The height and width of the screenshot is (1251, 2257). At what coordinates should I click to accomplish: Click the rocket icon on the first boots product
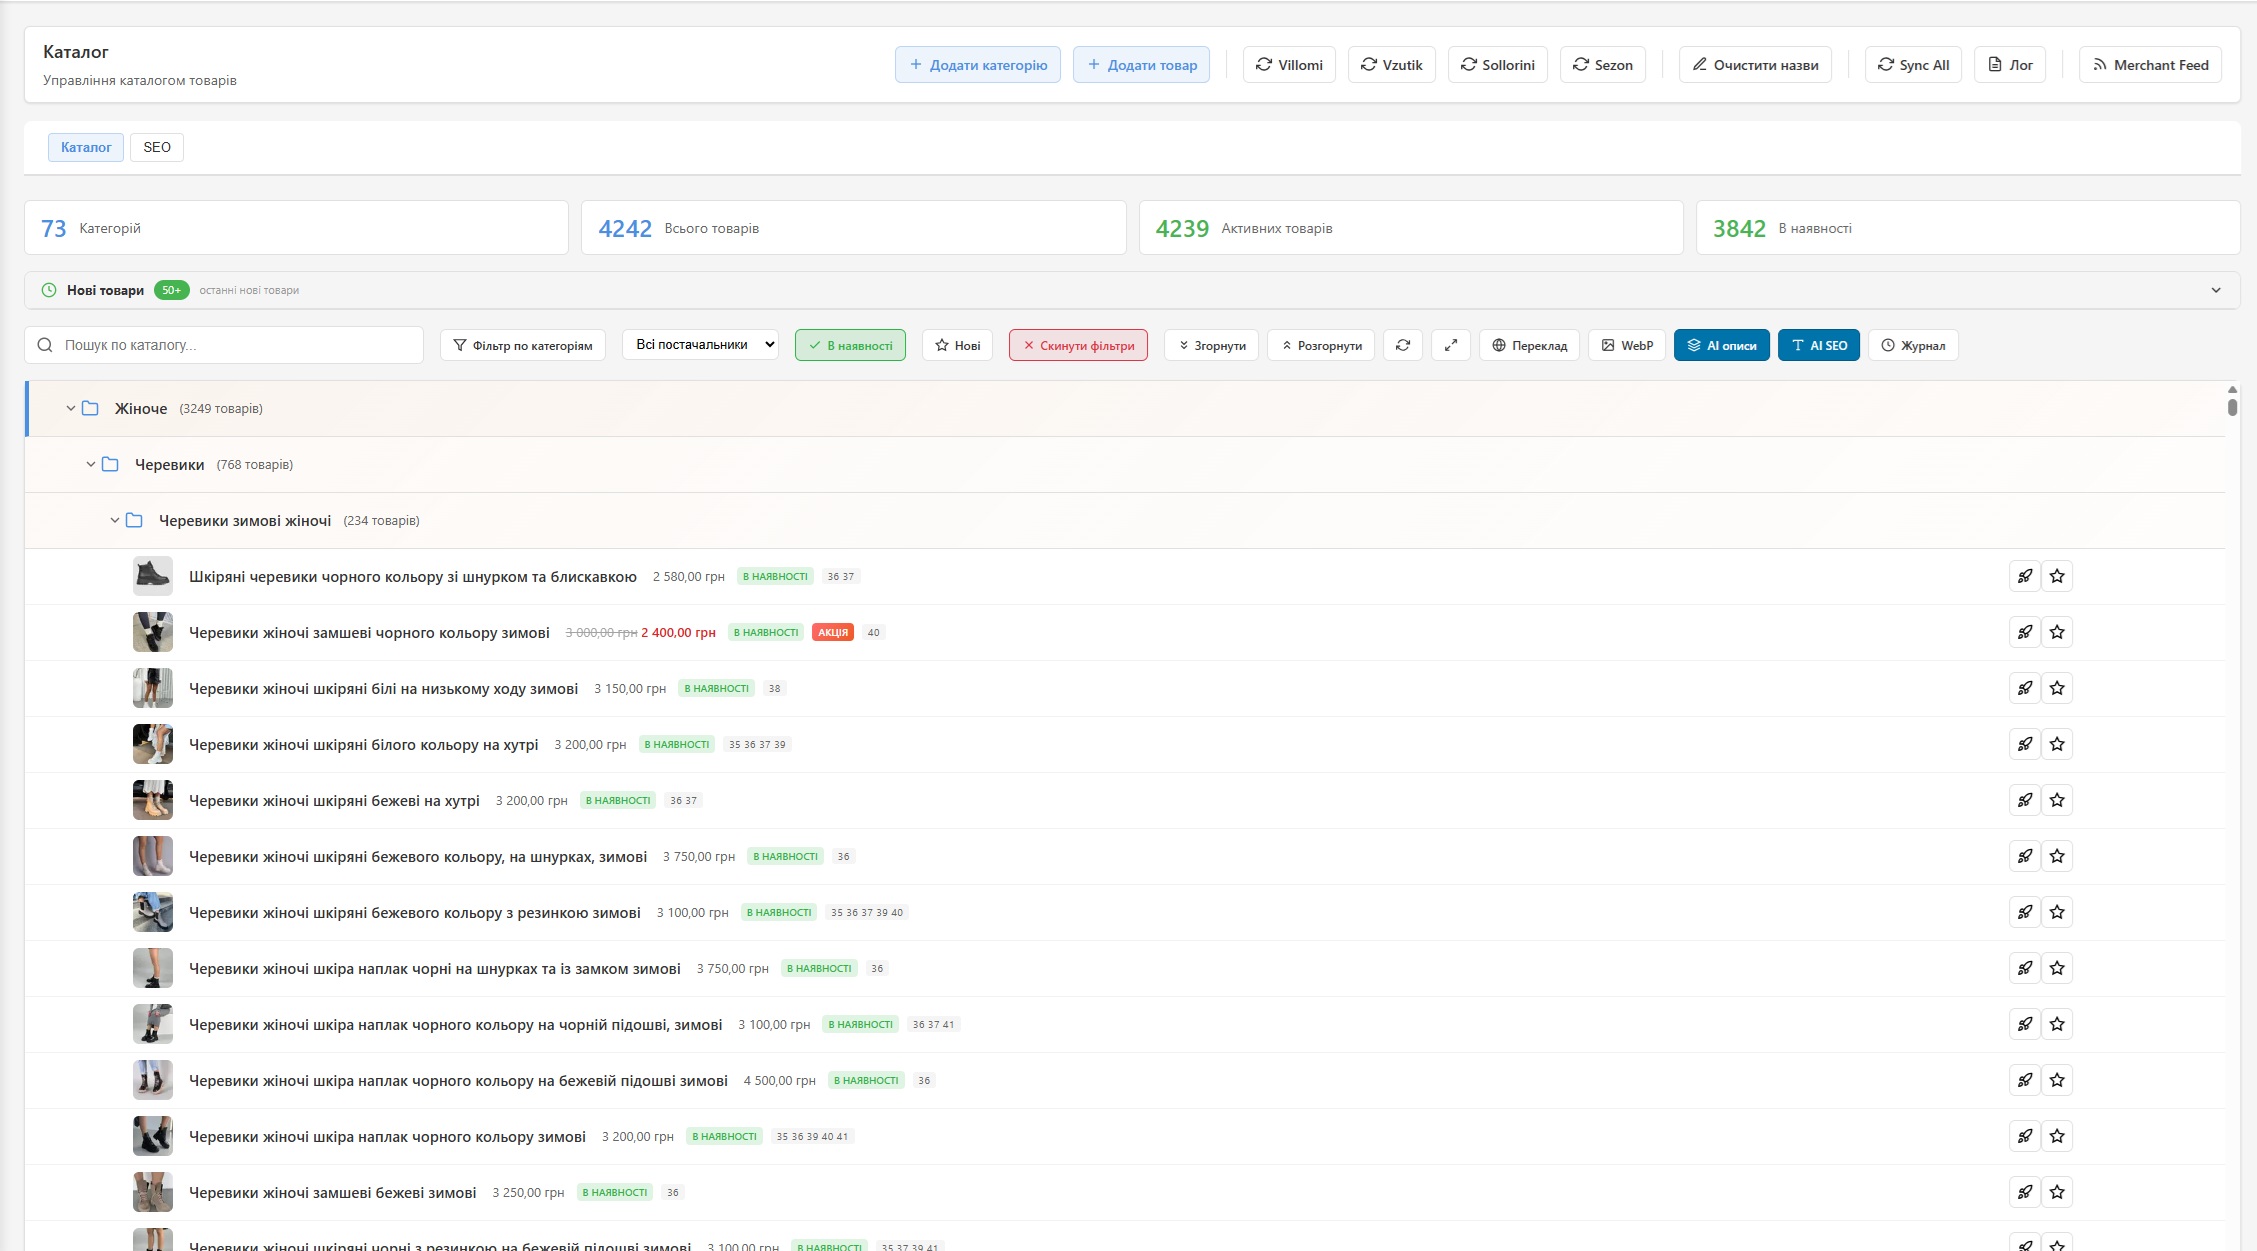coord(2026,576)
